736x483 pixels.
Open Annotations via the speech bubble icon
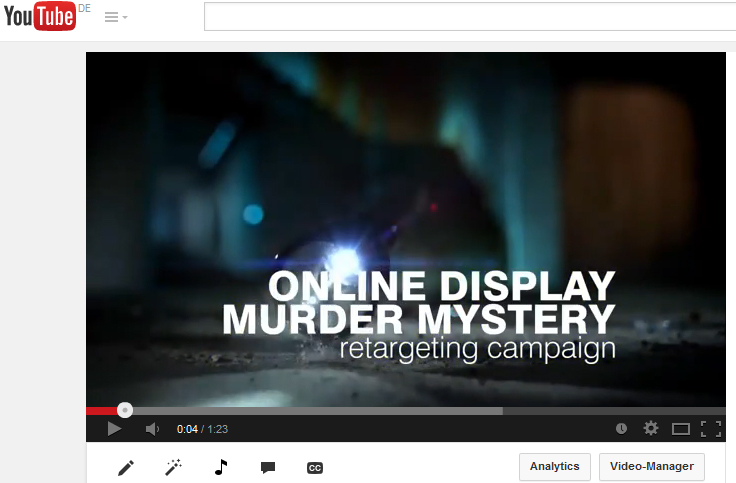point(267,467)
